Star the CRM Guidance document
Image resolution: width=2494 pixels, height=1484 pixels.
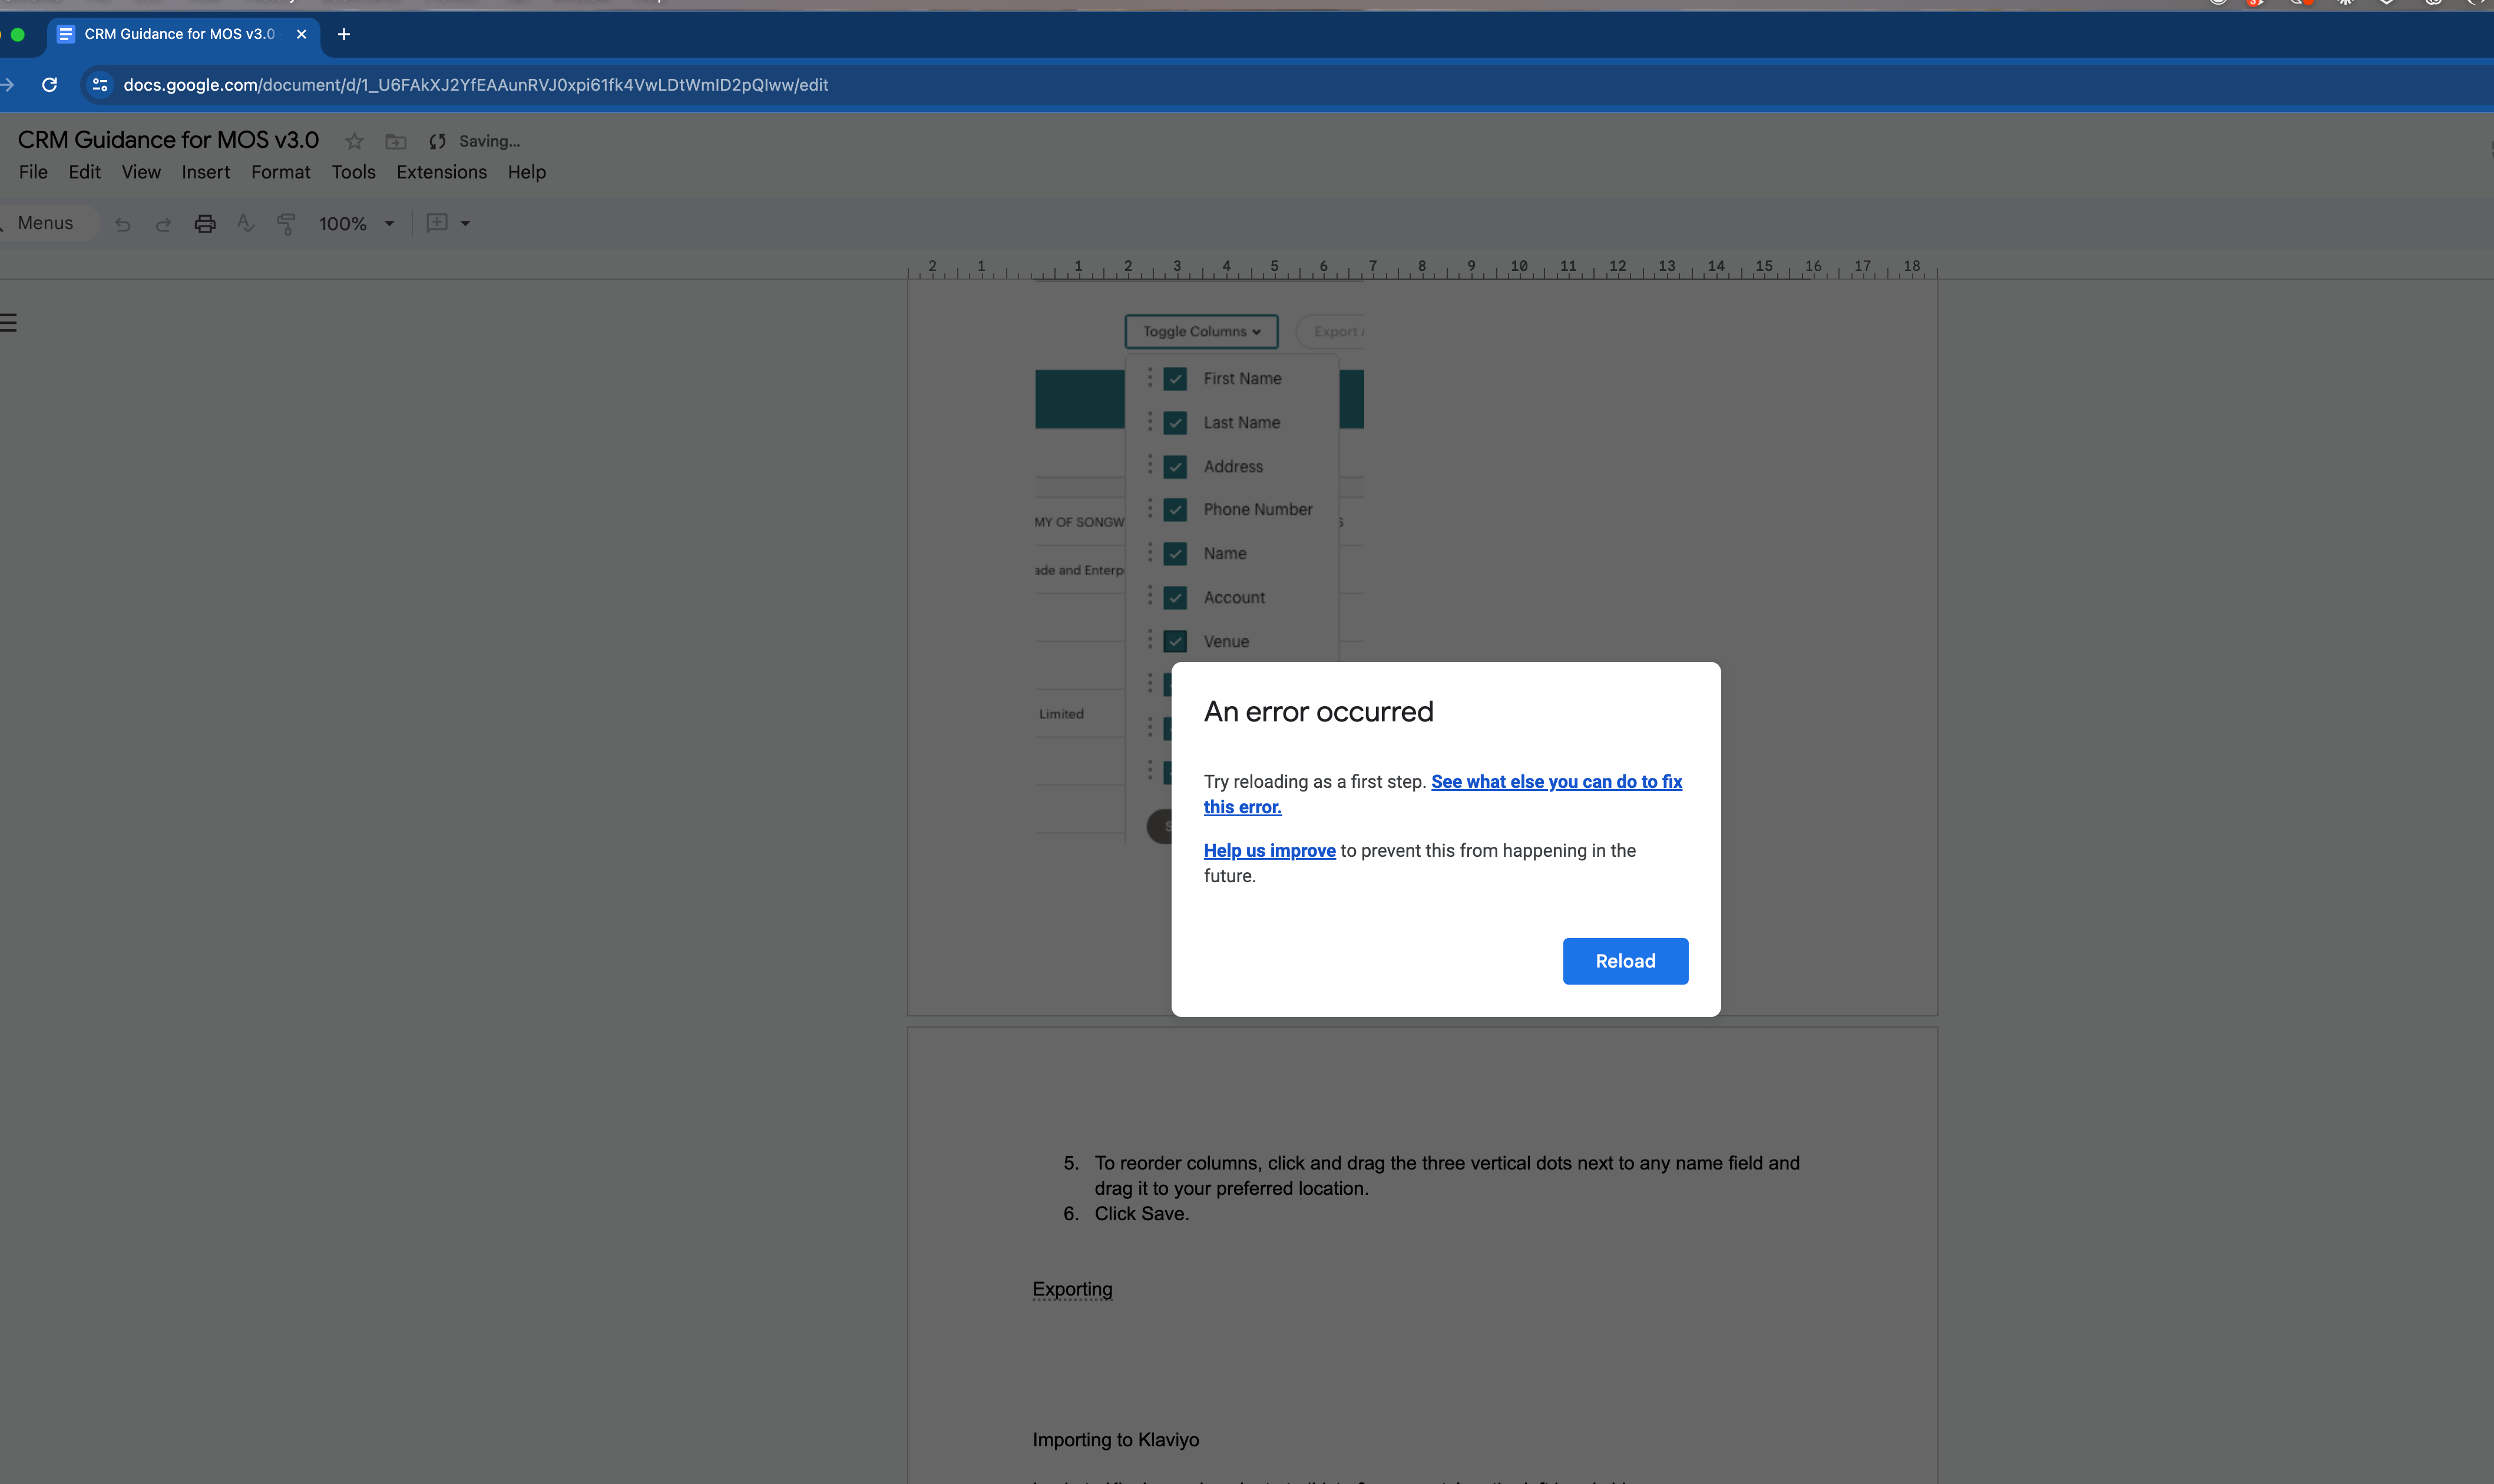tap(354, 141)
